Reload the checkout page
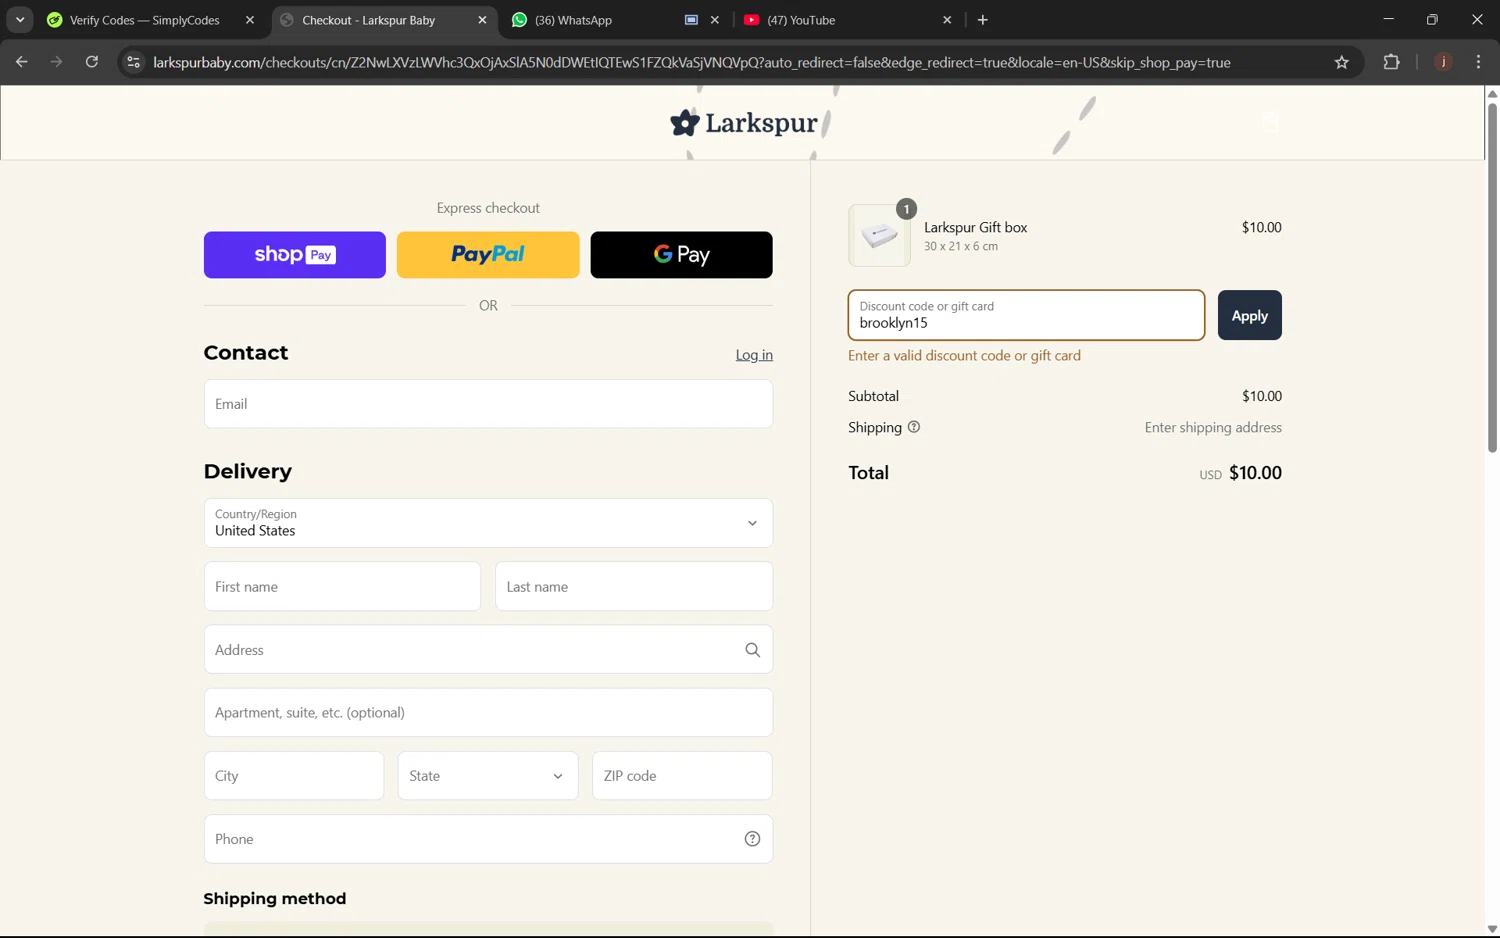This screenshot has height=938, width=1500. coord(92,62)
